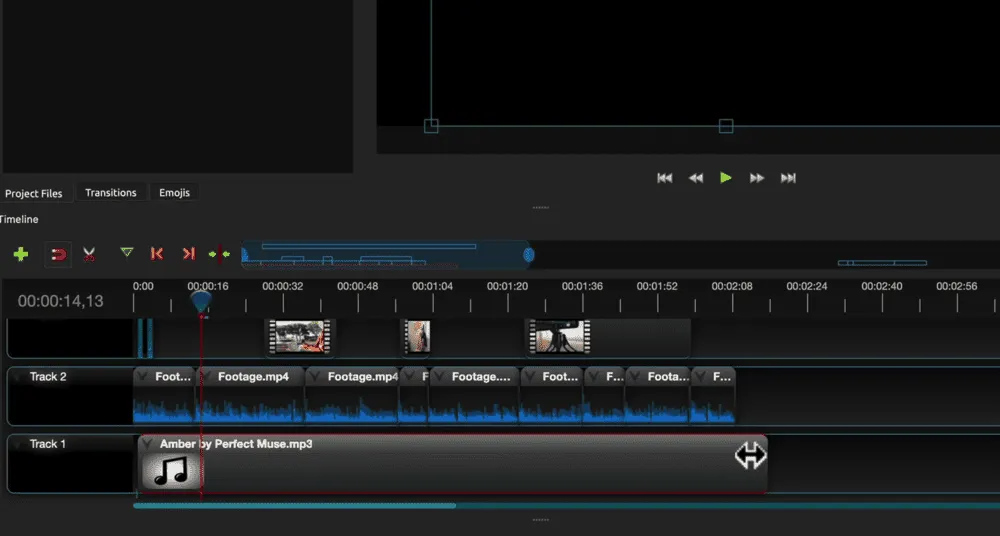This screenshot has height=536, width=1000.
Task: Open the Emojis tab
Action: (x=174, y=193)
